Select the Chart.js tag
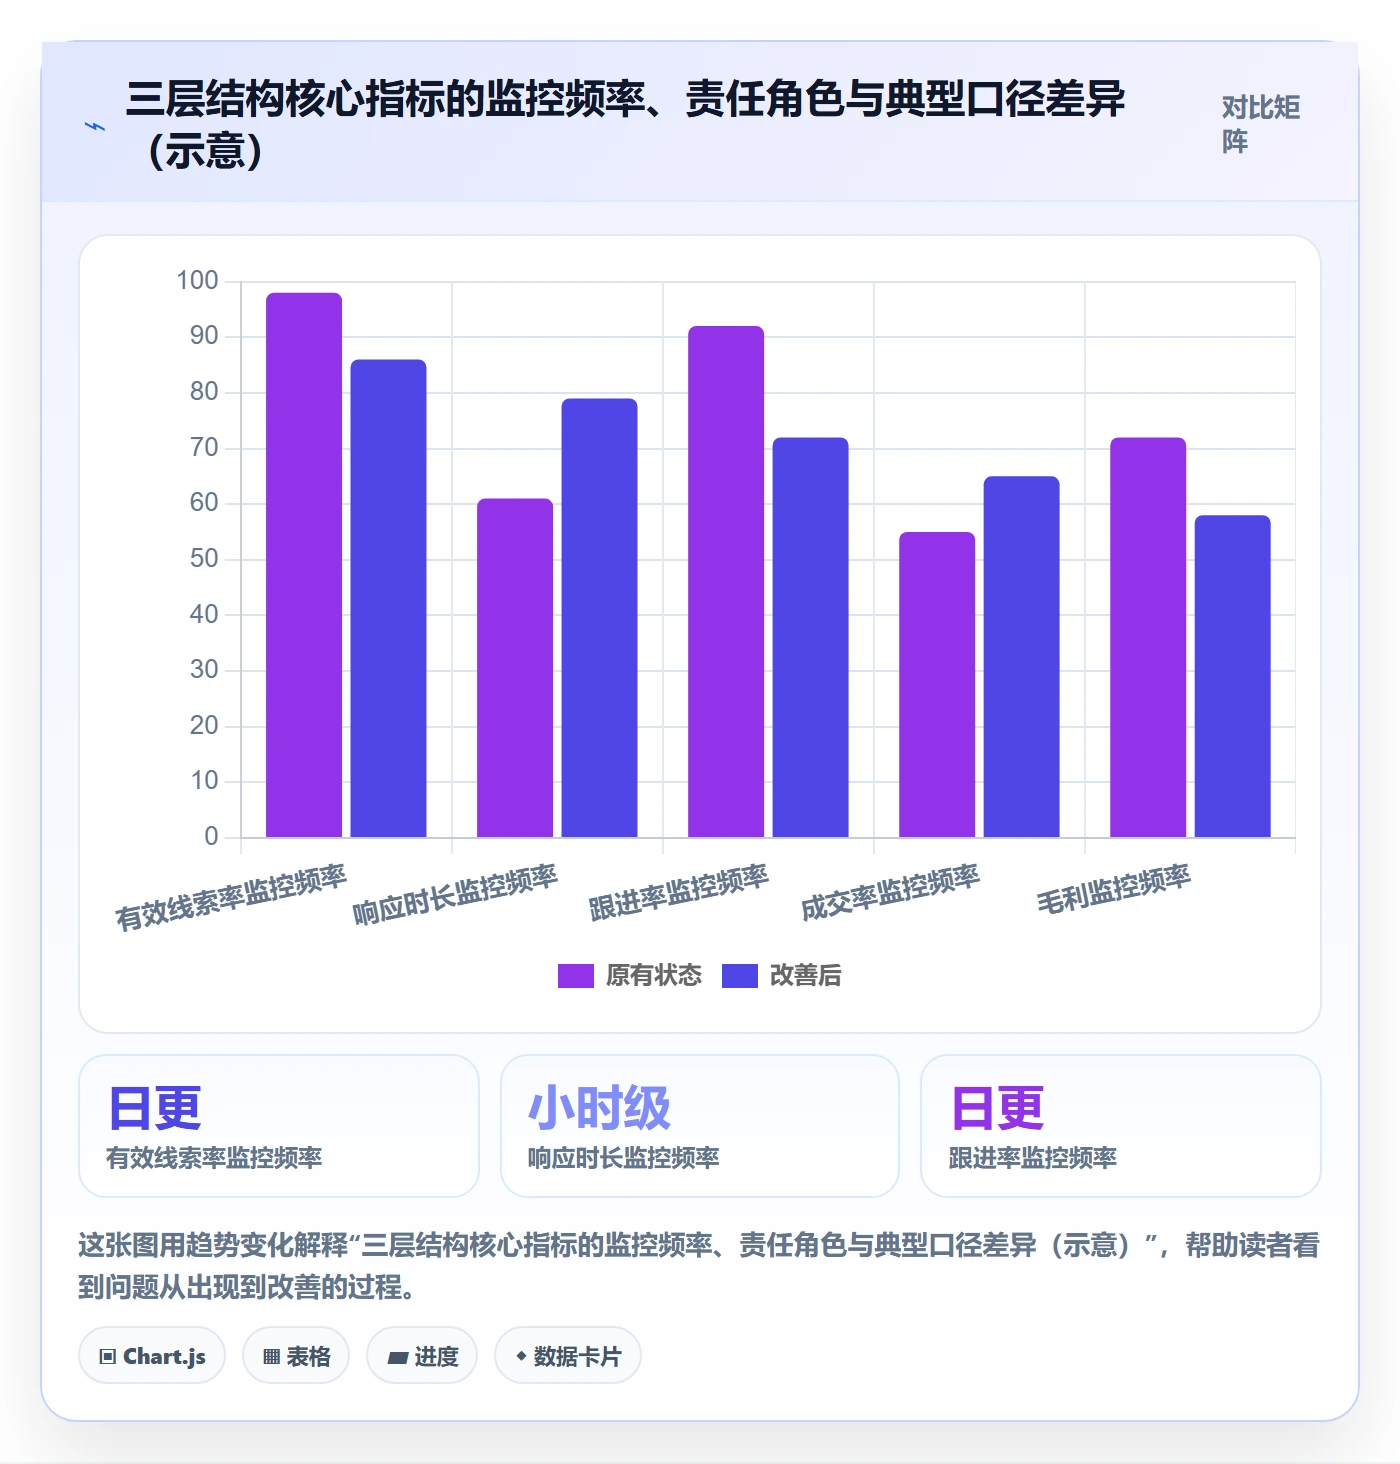 [x=152, y=1356]
